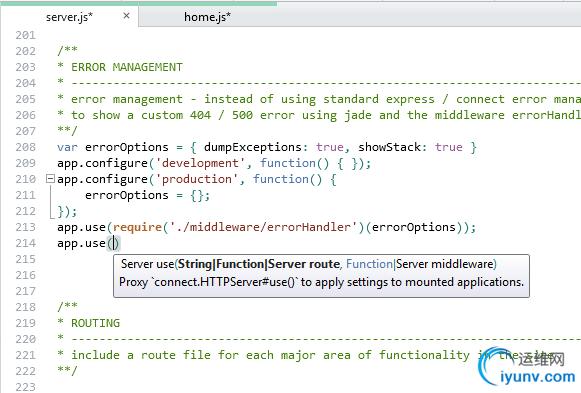The image size is (581, 393).
Task: Switch to the server.js tab
Action: click(x=69, y=17)
